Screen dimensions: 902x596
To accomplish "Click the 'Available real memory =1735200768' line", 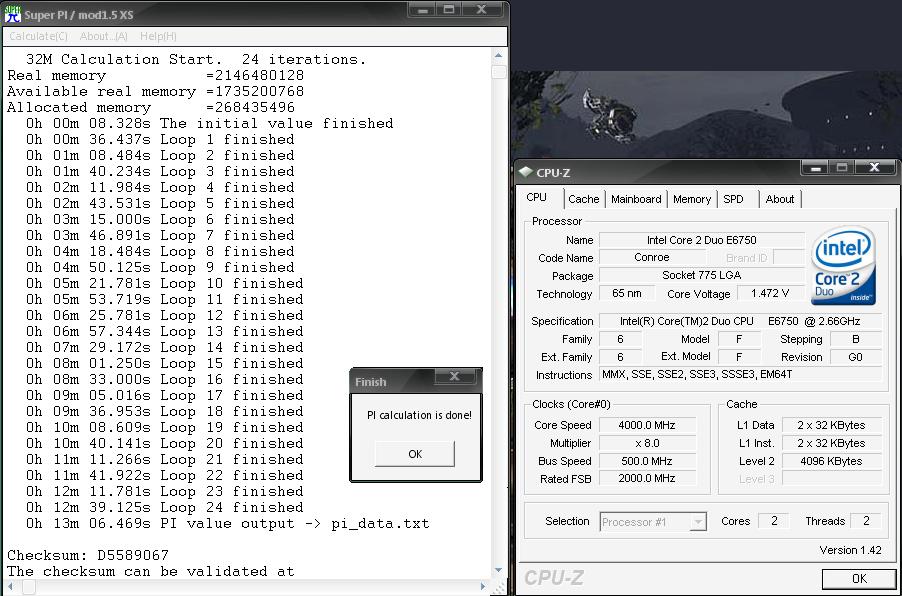I will [155, 91].
